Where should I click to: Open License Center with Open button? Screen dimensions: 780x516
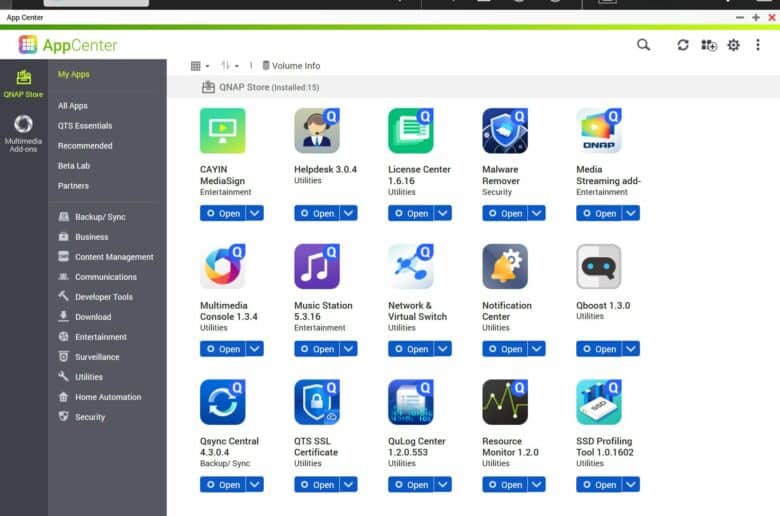coord(411,213)
